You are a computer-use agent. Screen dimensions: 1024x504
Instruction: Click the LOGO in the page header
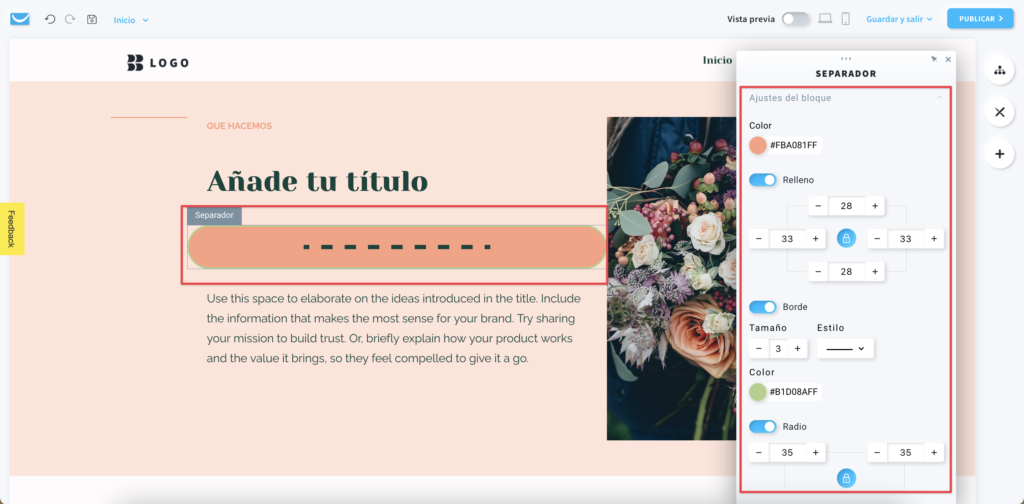point(158,63)
